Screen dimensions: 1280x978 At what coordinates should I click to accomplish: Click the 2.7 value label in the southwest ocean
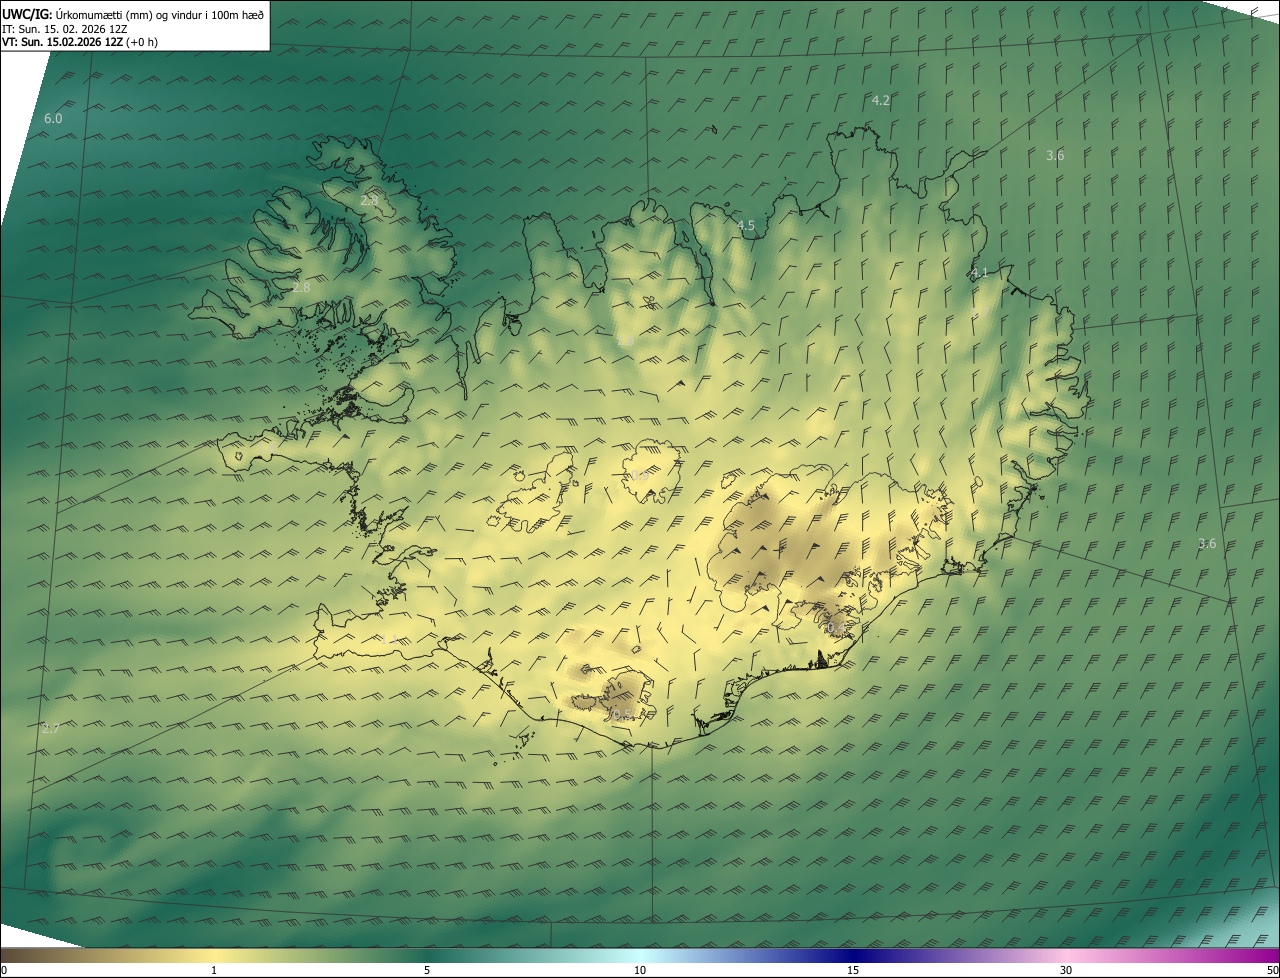pyautogui.click(x=50, y=728)
